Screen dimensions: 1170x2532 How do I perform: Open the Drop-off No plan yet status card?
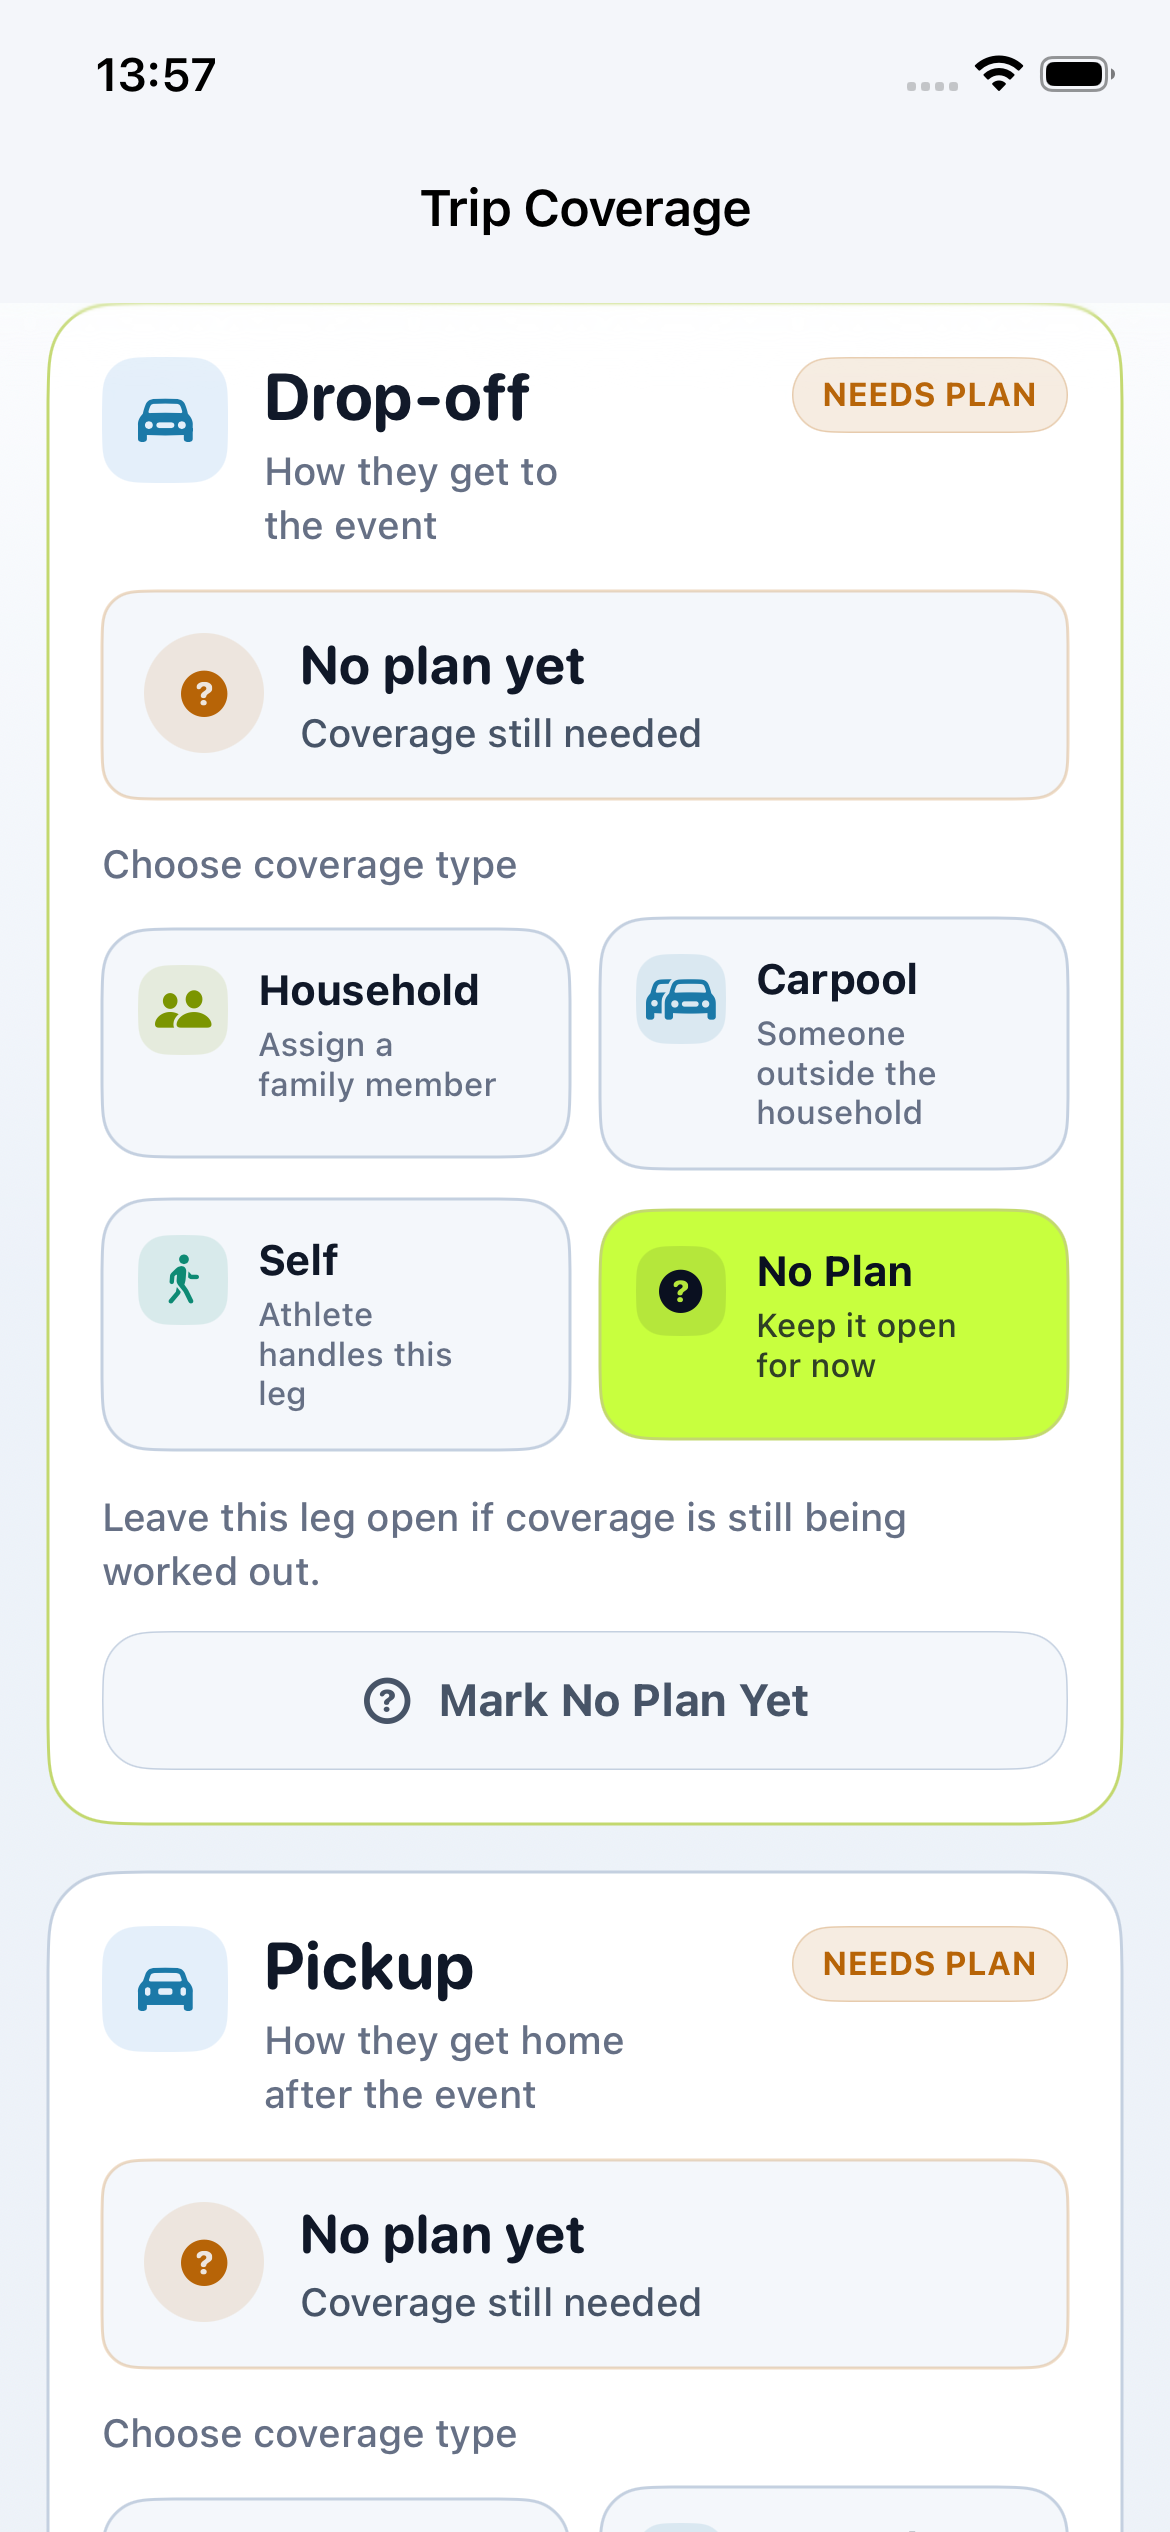(585, 695)
